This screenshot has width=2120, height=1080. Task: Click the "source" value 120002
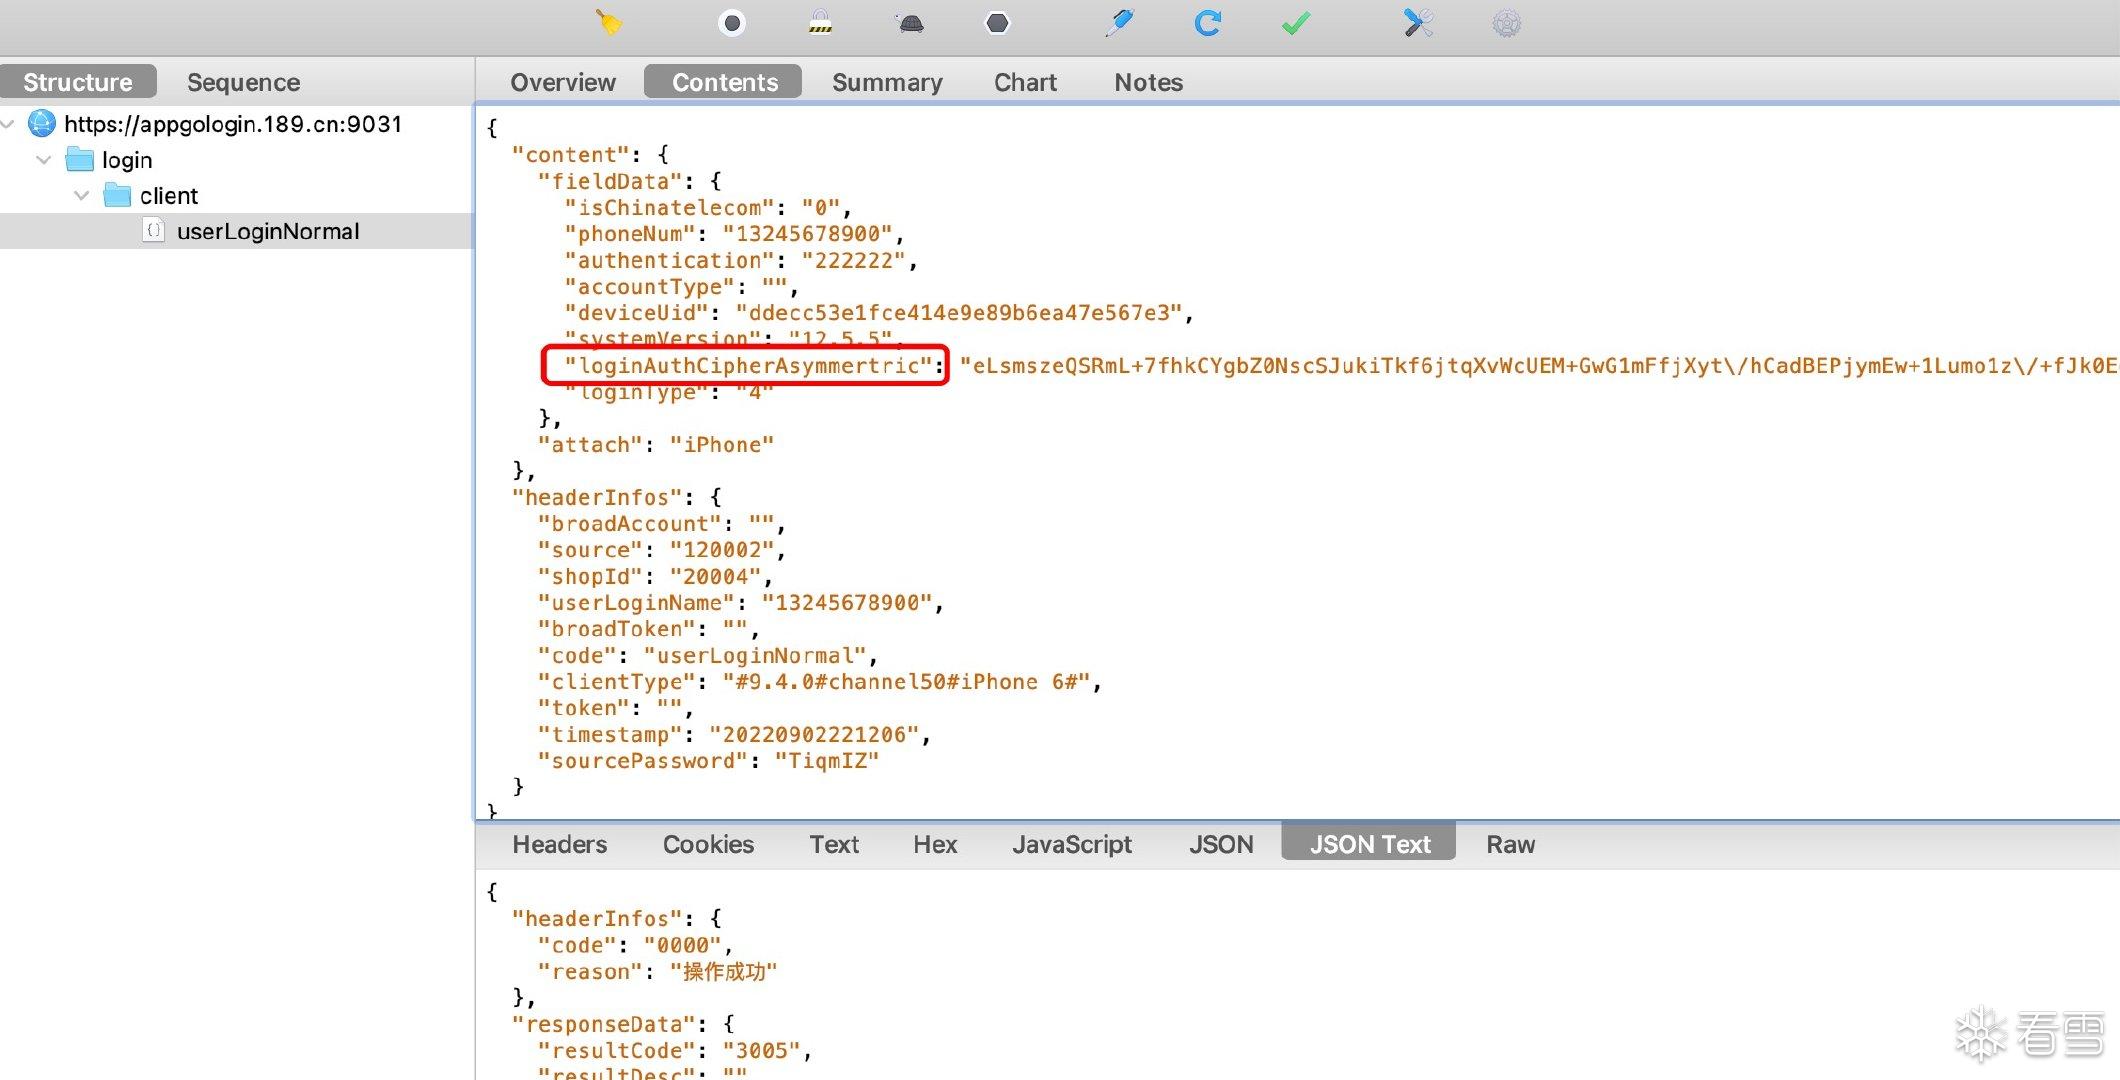pos(722,550)
